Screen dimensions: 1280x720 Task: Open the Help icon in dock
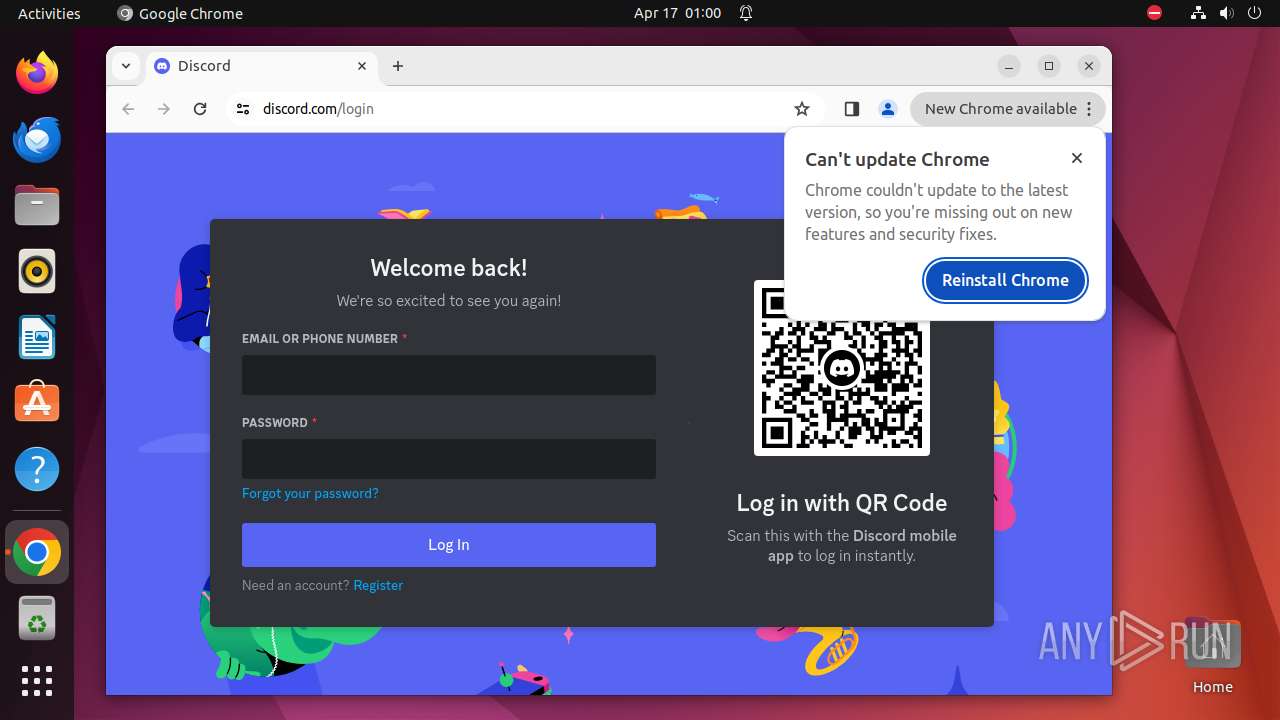tap(37, 469)
